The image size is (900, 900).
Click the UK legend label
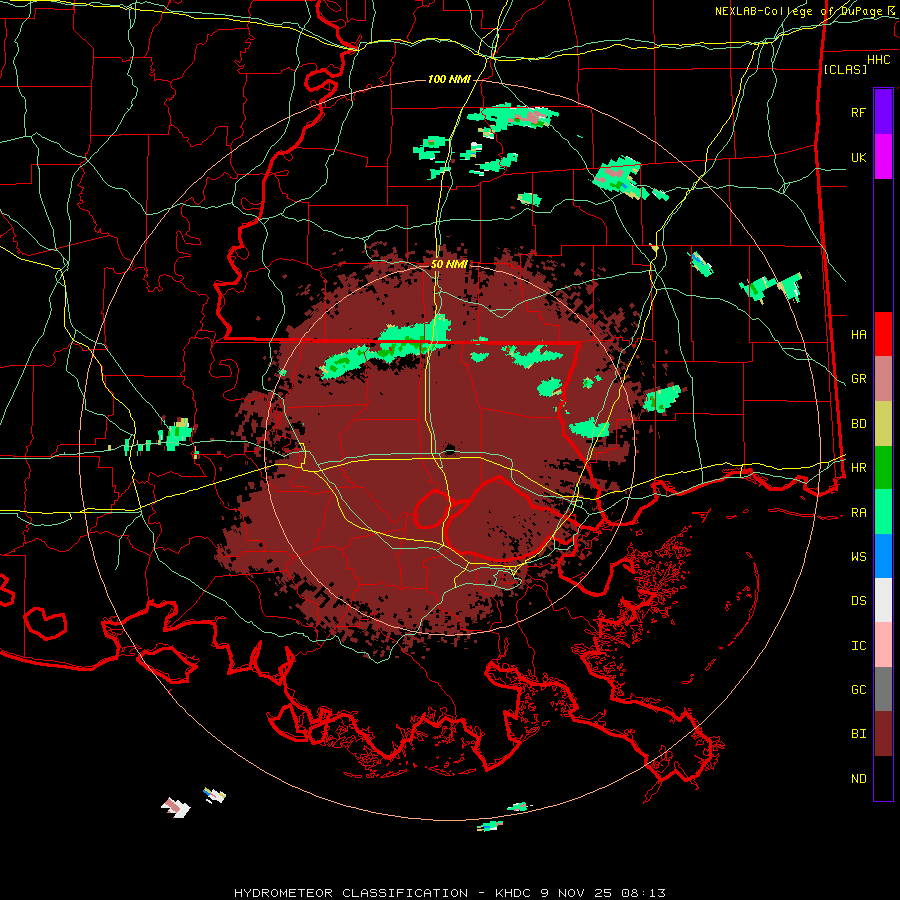coord(858,157)
